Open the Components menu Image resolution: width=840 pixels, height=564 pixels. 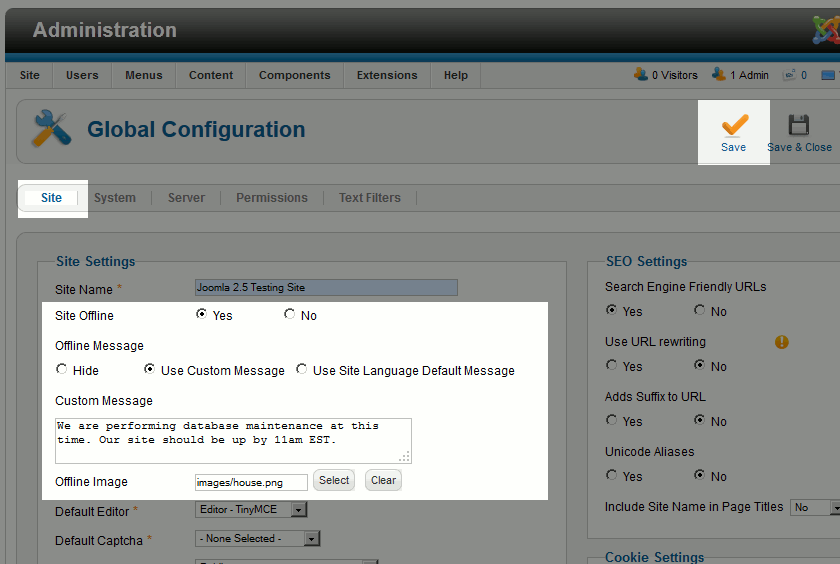[295, 75]
